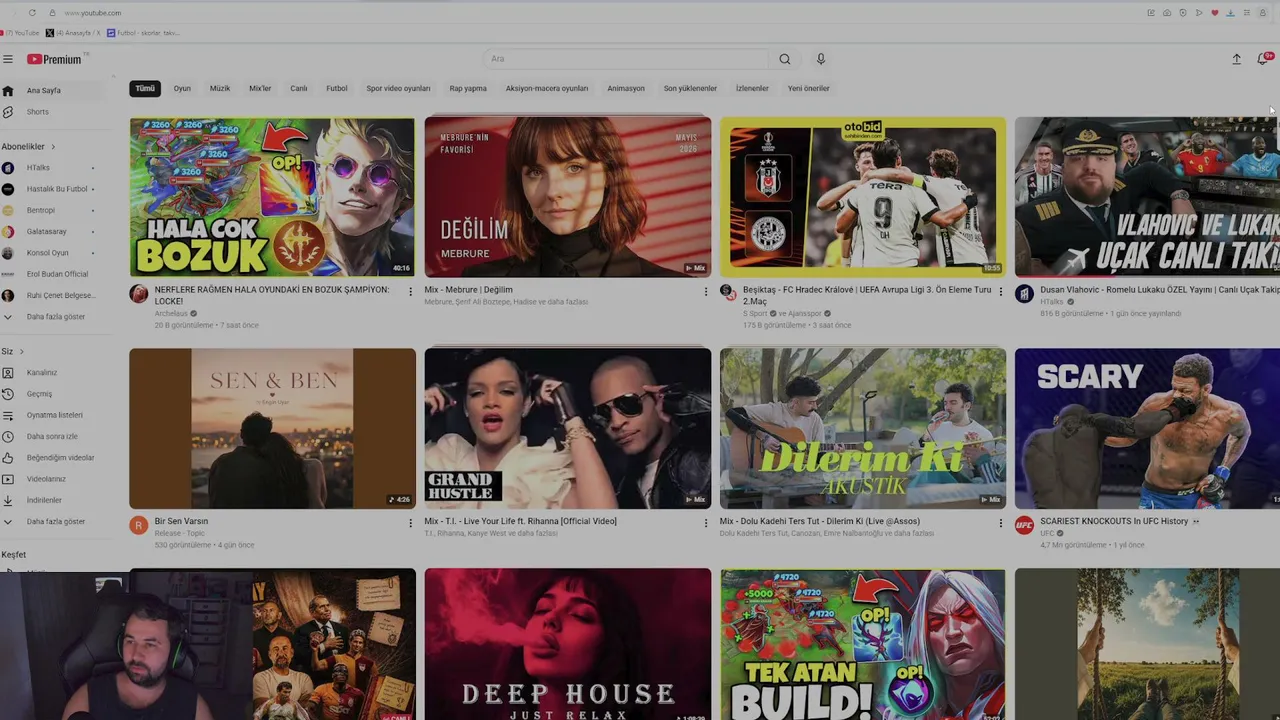Expand Daha fazla göster under Siz
Viewport: 1280px width, 720px height.
52,522
